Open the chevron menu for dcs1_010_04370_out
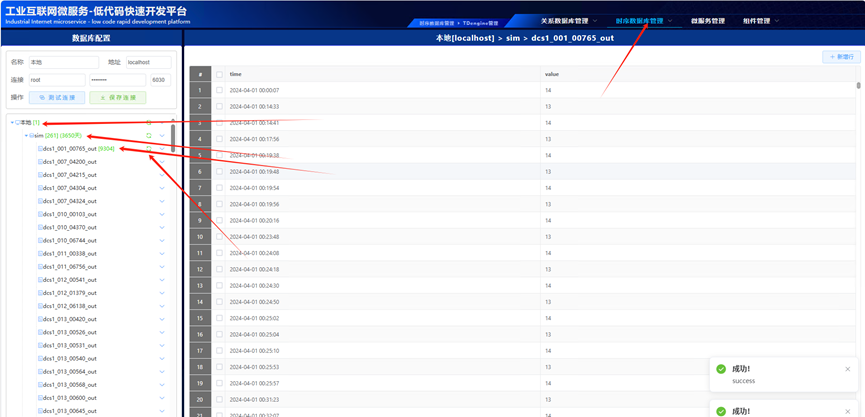This screenshot has height=417, width=865. (x=162, y=227)
